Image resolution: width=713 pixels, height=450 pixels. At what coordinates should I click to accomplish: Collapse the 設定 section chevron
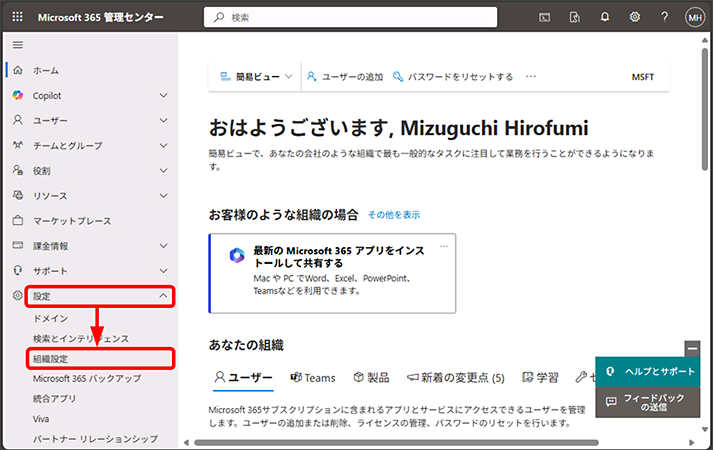[163, 296]
